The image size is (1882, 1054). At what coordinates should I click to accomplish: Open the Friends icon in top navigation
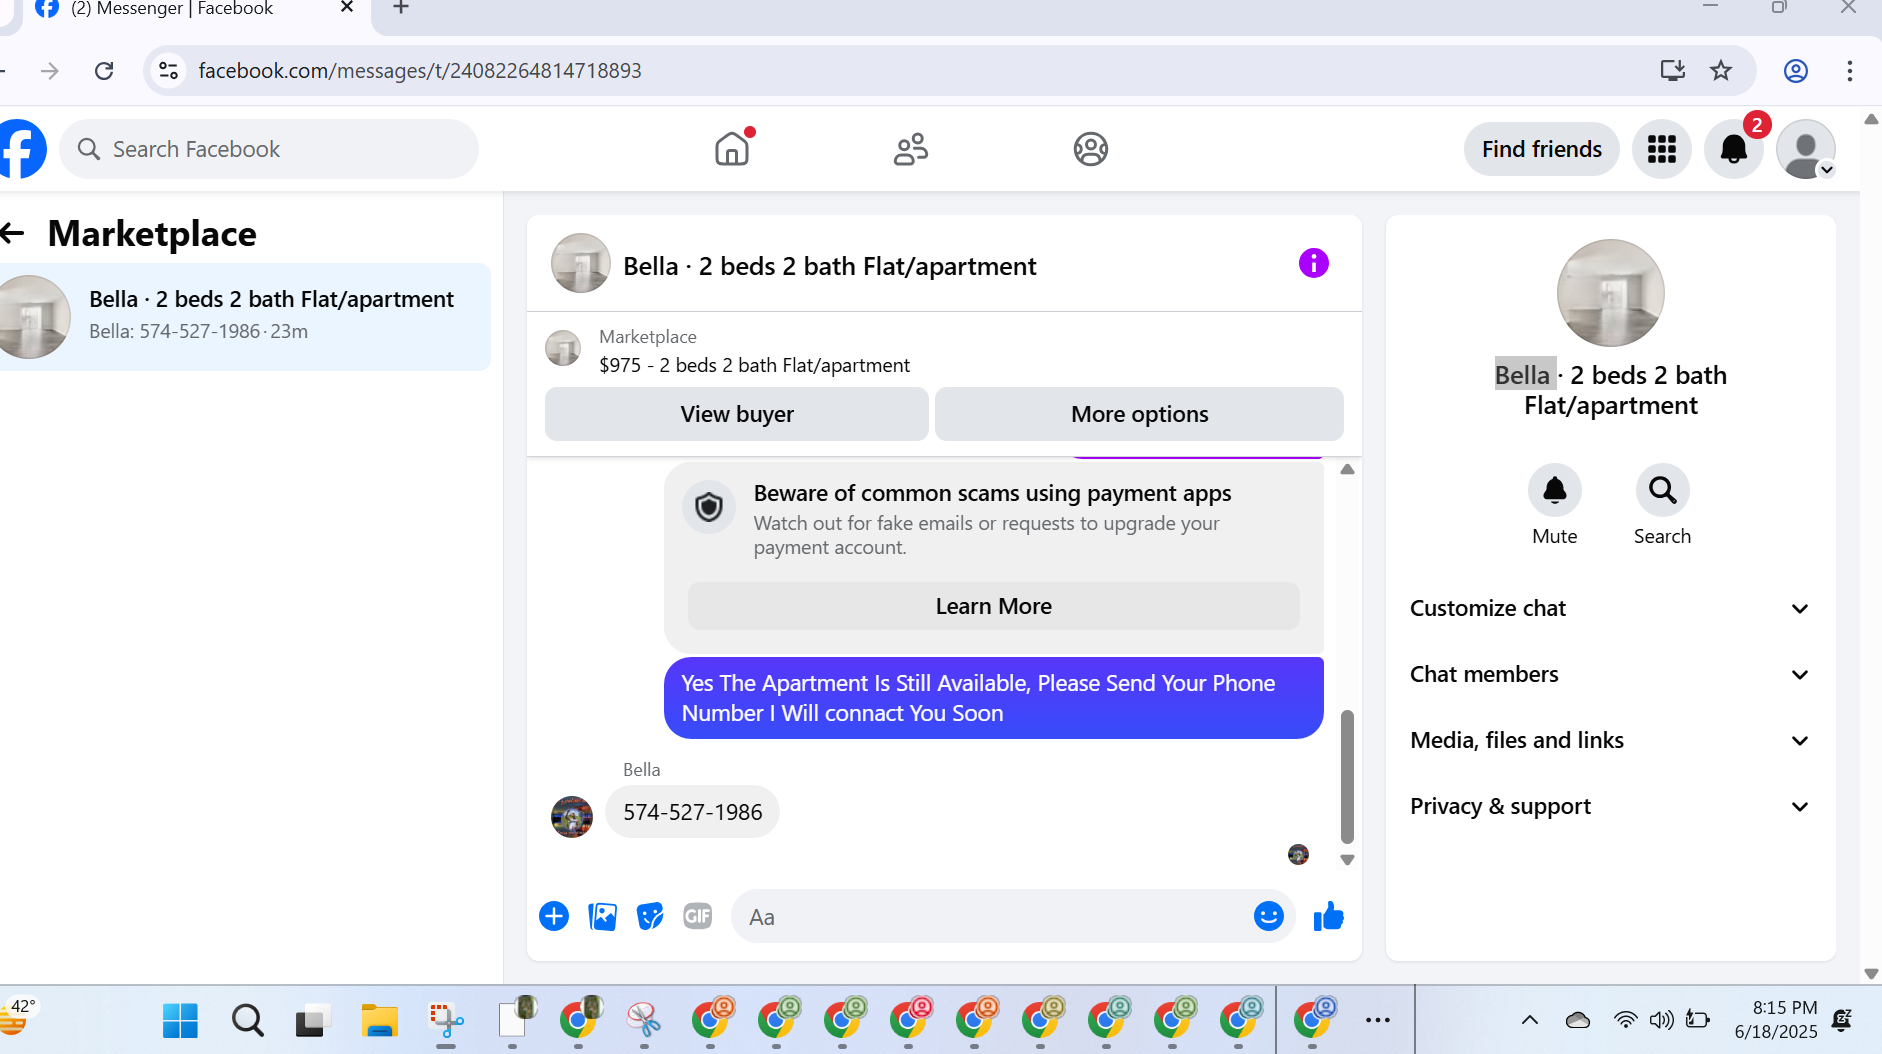(x=911, y=149)
